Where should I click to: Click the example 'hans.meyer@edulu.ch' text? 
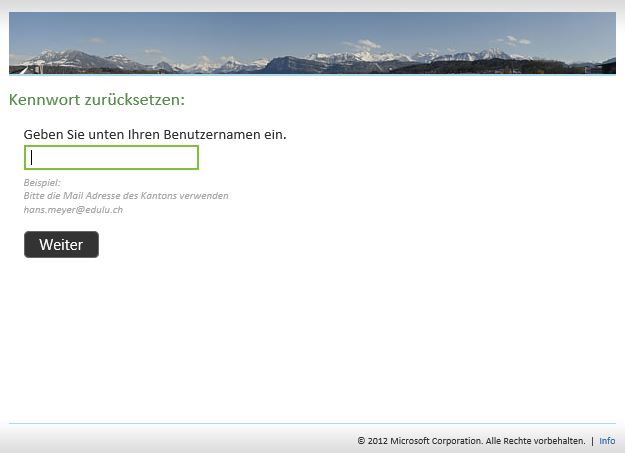click(x=73, y=210)
